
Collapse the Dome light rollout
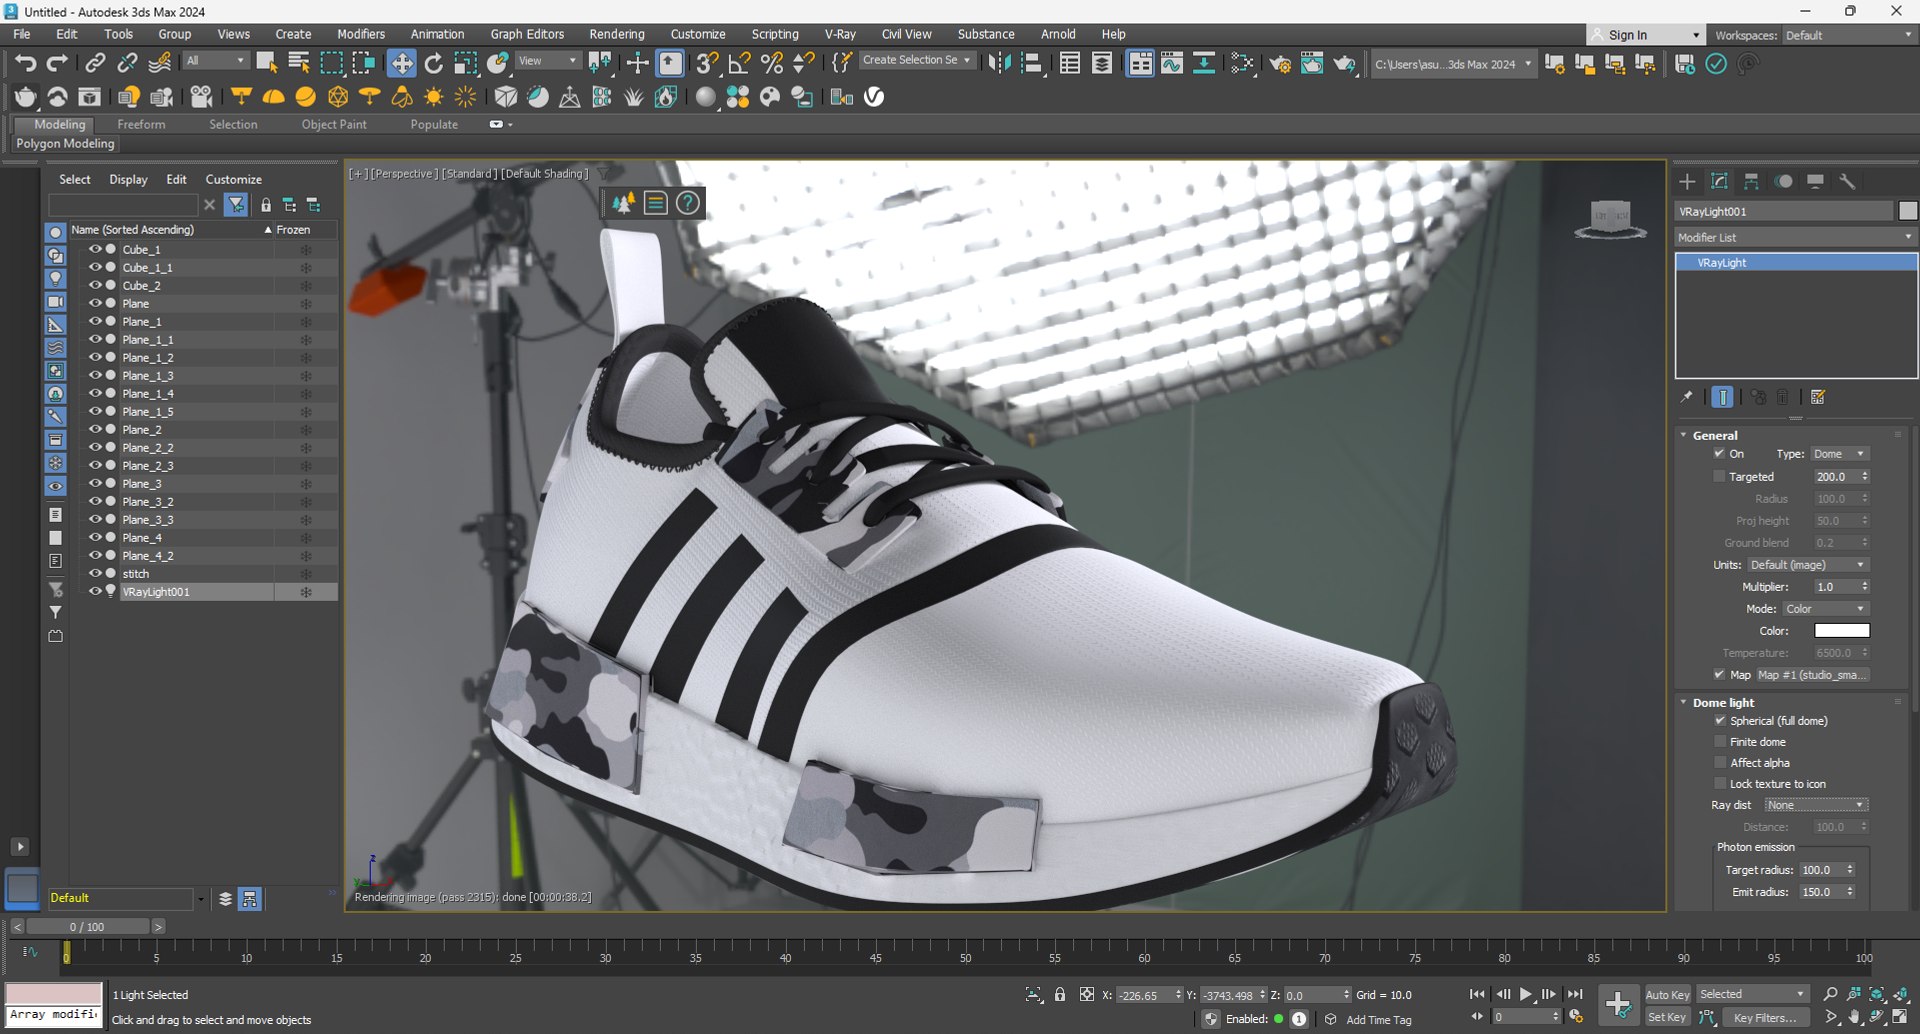click(1723, 703)
